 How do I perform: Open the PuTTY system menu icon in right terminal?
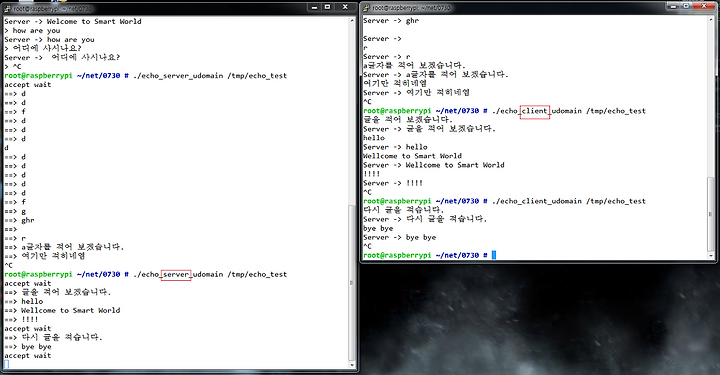click(366, 8)
